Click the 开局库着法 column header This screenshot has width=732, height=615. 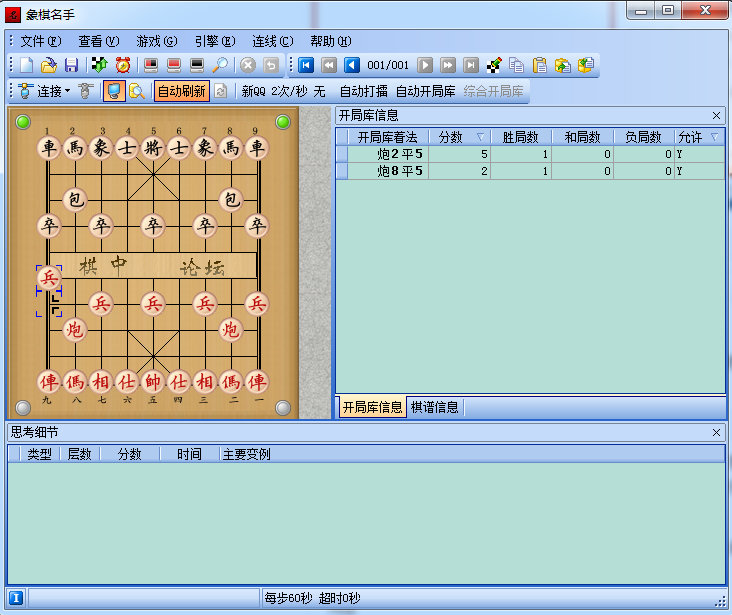tap(388, 137)
